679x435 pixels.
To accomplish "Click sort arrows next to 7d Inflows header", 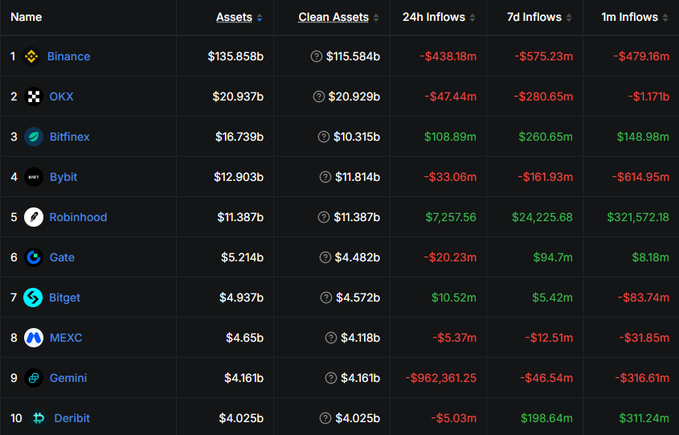I will click(569, 18).
